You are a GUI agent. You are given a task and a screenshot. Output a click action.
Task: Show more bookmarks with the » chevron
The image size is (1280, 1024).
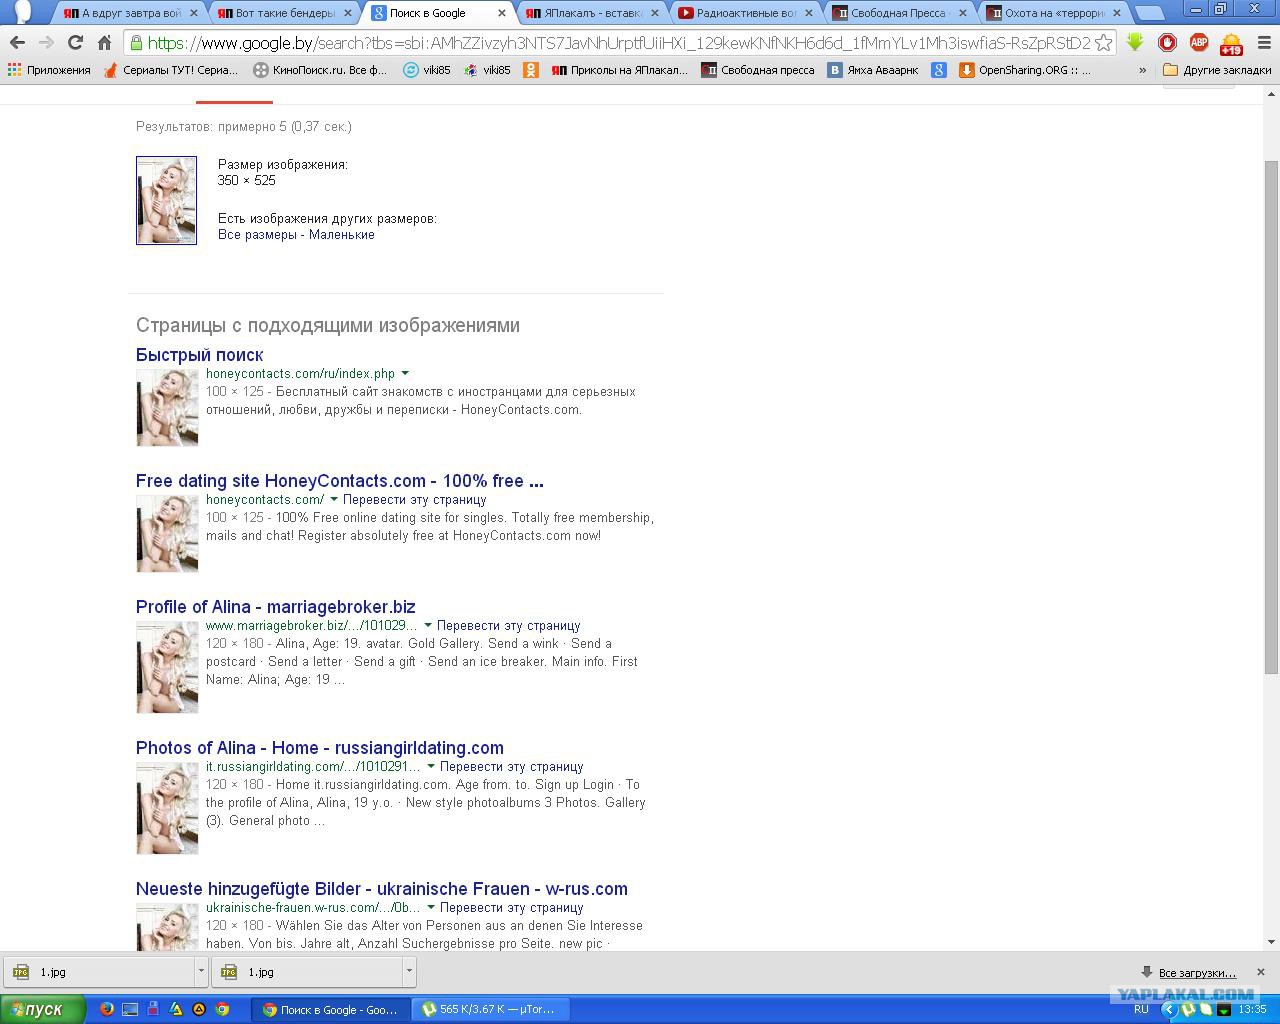coord(1142,70)
